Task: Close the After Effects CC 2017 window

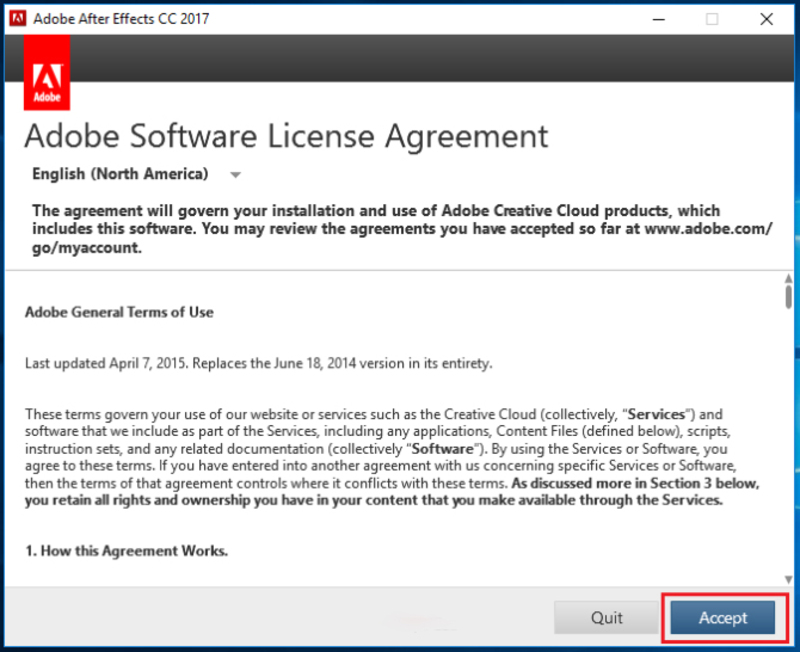Action: [766, 19]
